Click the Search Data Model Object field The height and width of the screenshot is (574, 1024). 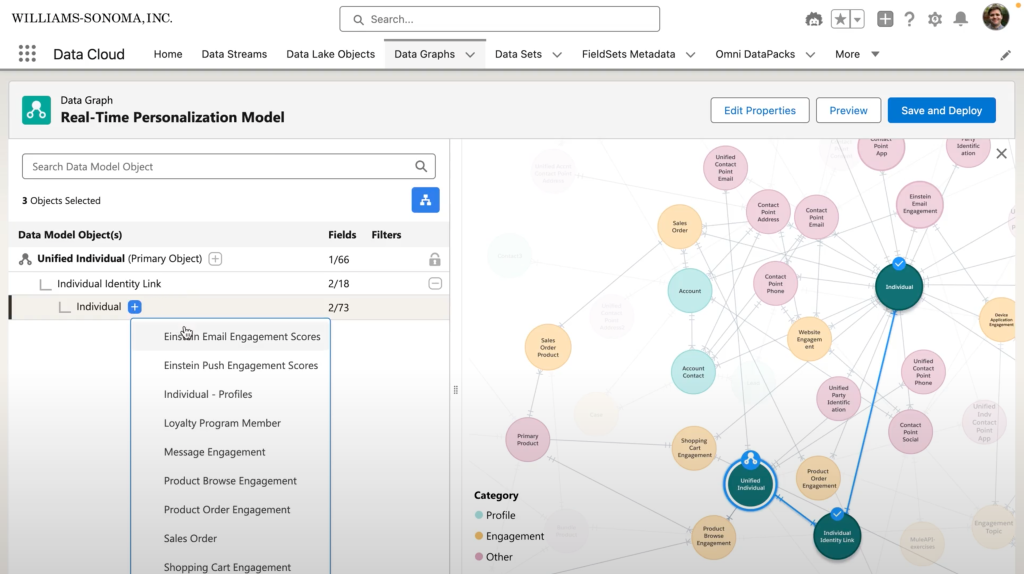(x=220, y=167)
